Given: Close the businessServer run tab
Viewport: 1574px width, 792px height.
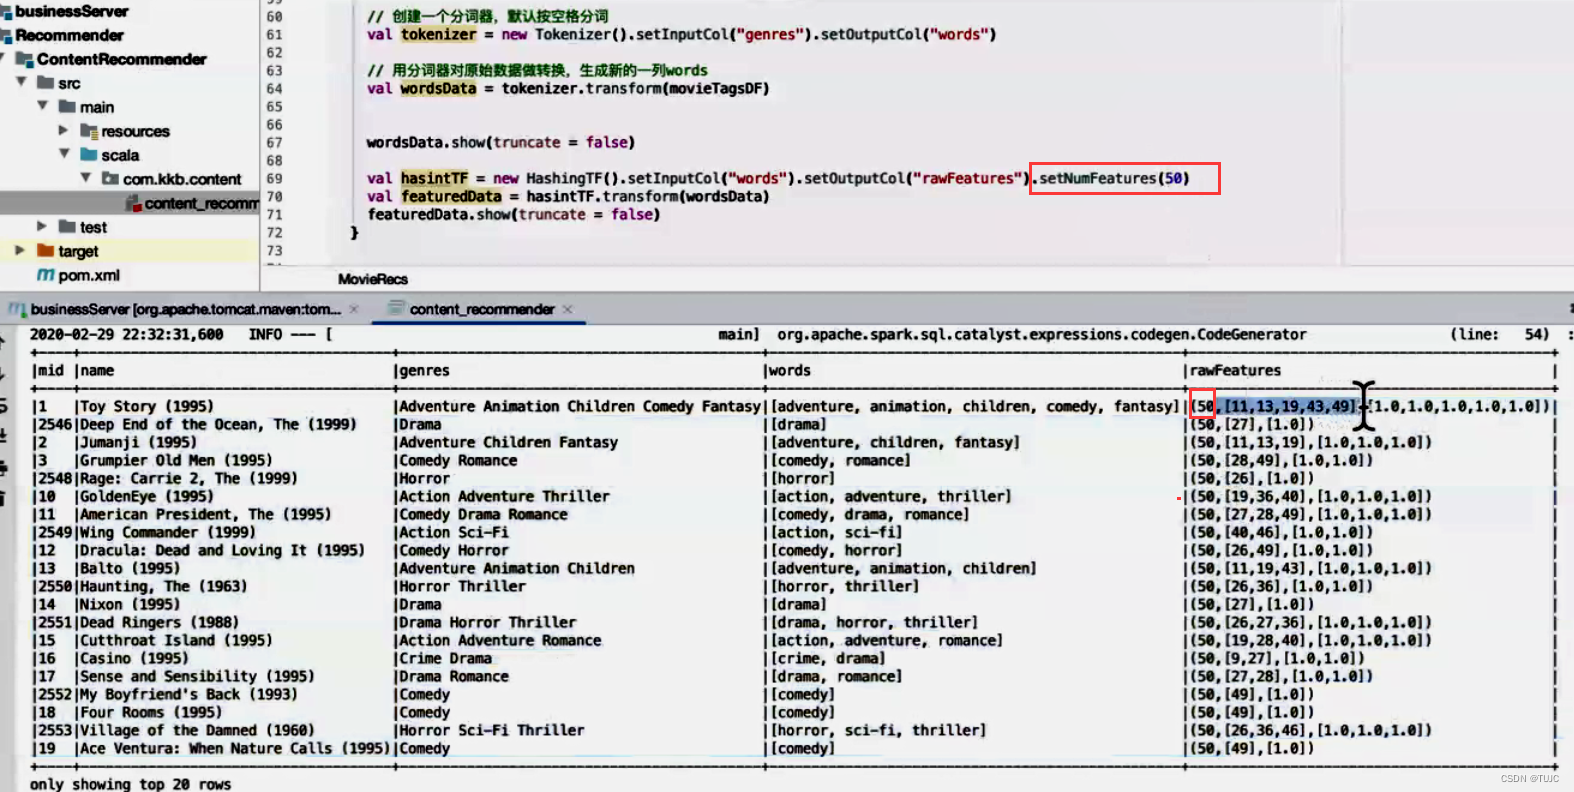Looking at the screenshot, I should tap(354, 309).
